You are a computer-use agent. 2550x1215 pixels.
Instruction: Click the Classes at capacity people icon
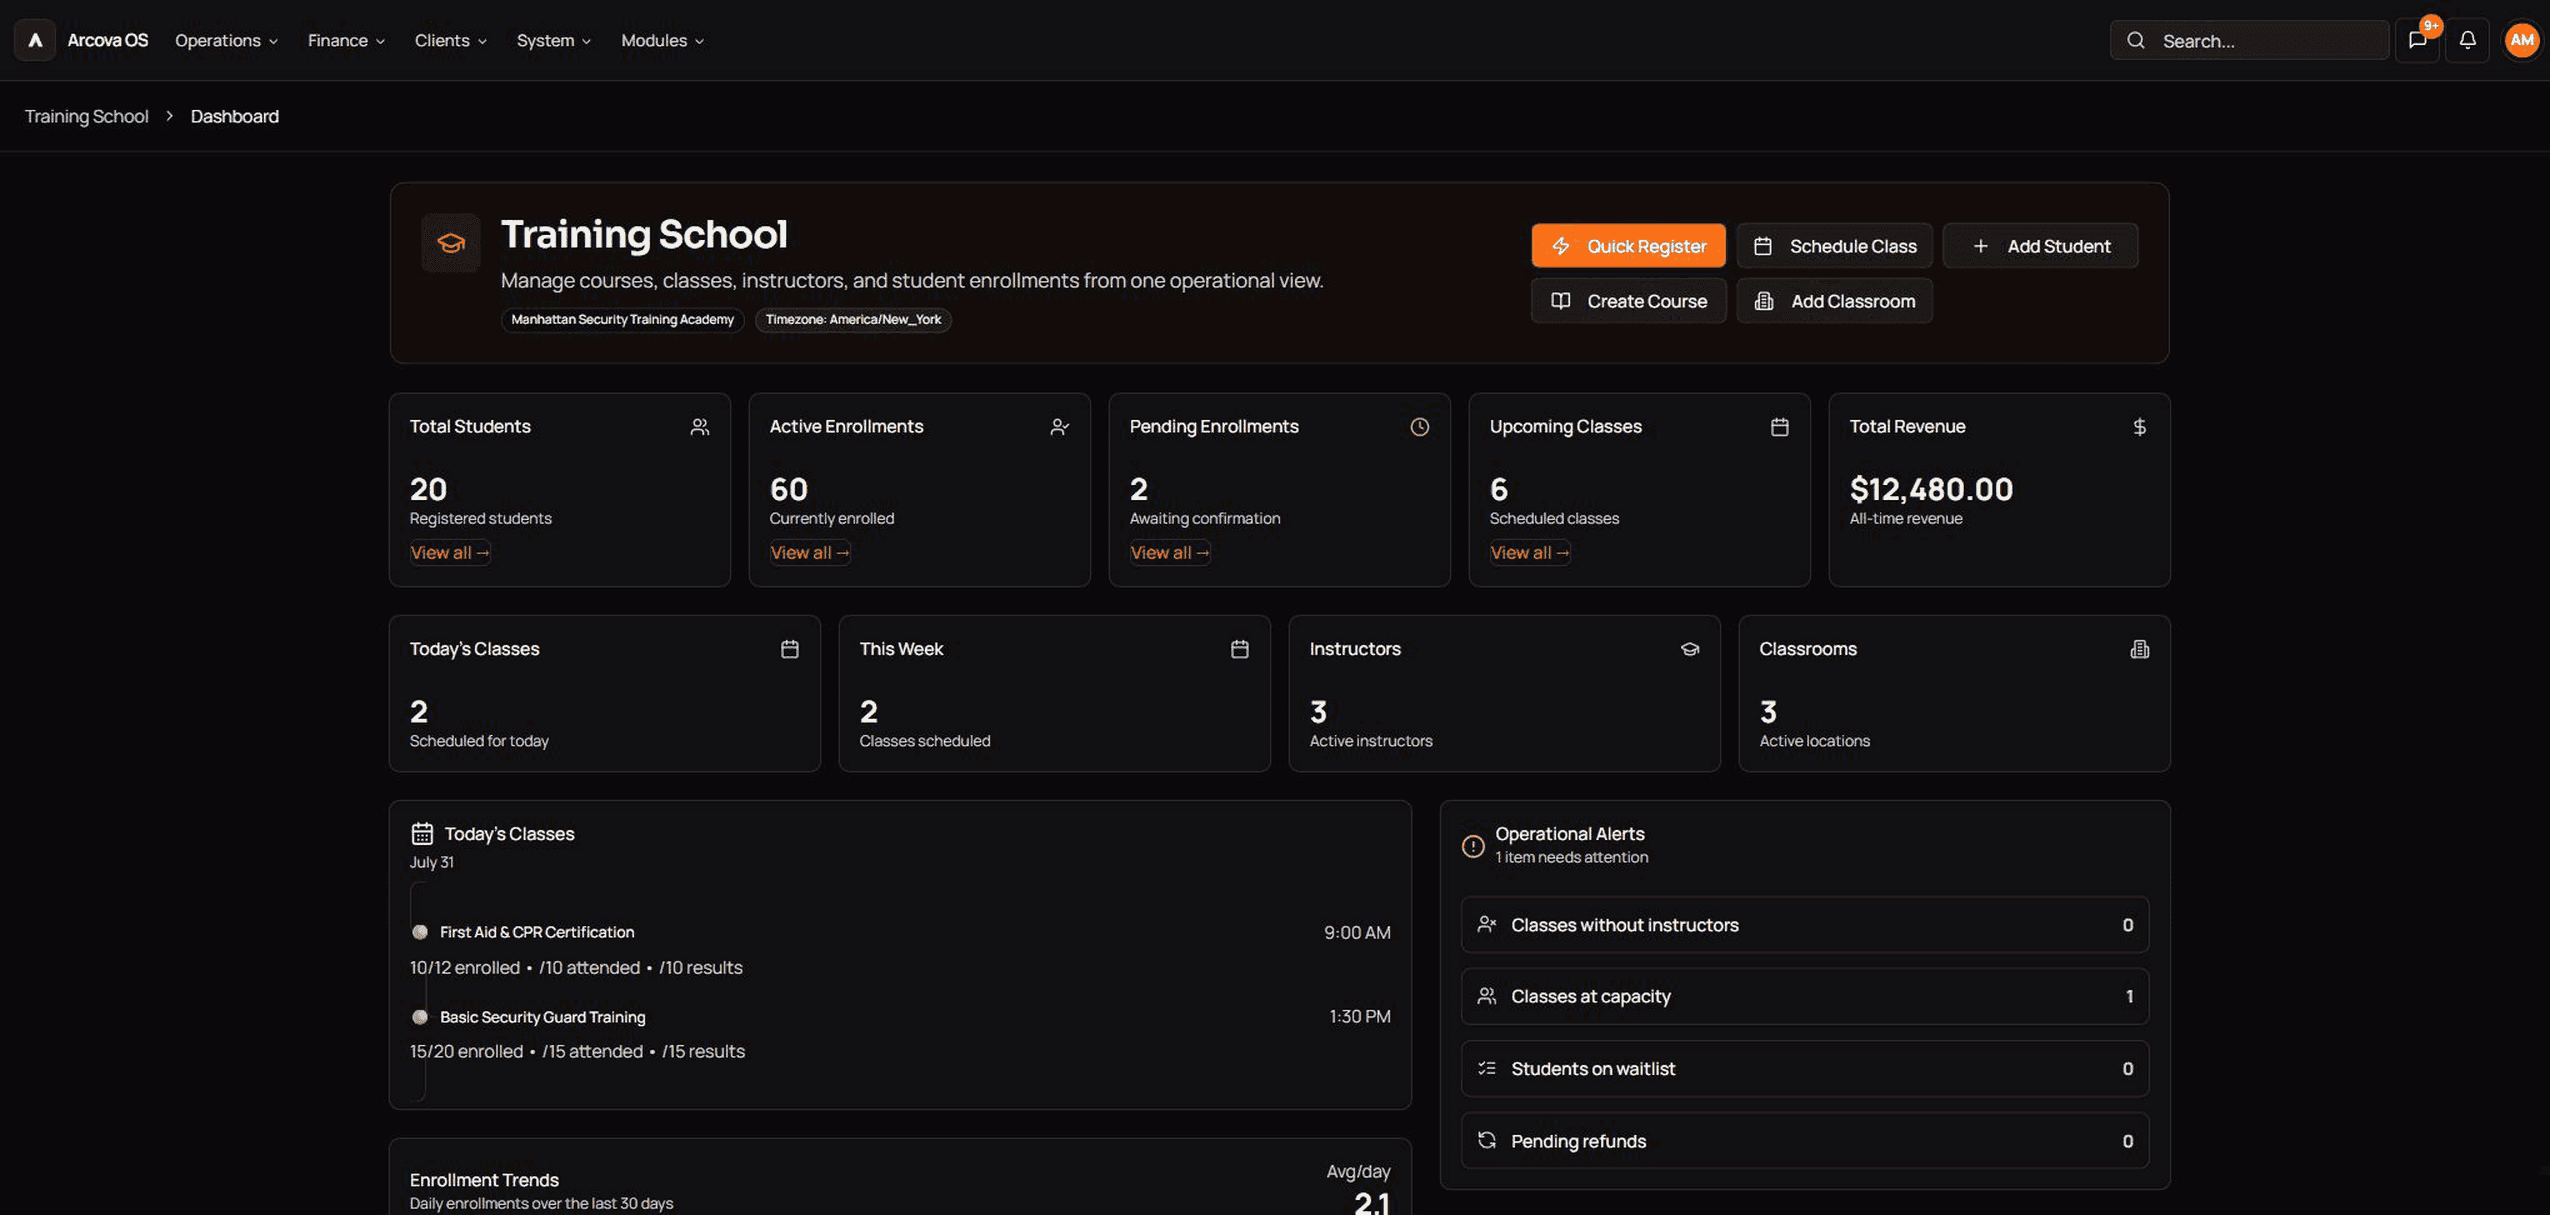[x=1487, y=996]
